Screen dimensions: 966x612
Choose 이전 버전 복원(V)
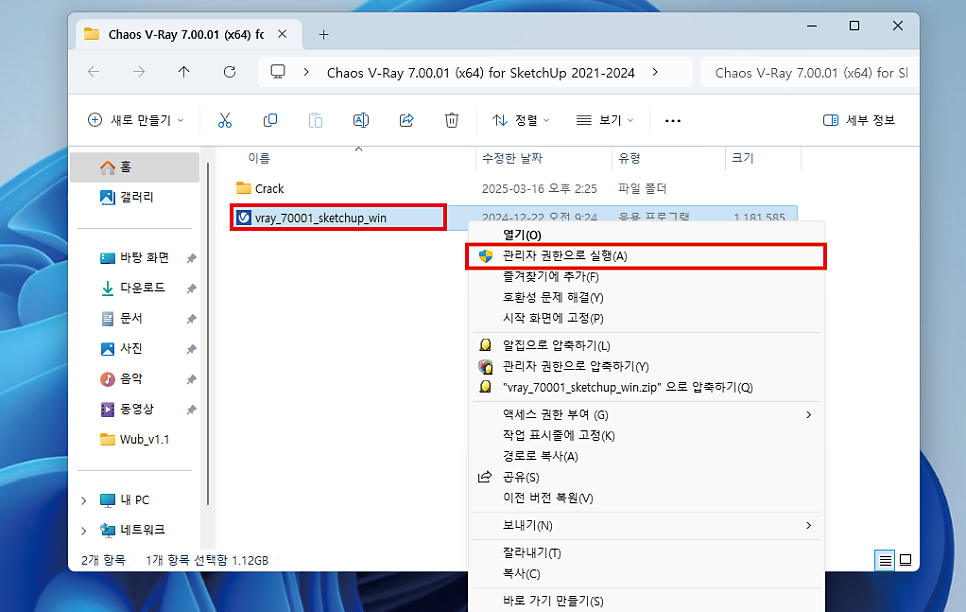point(646,499)
